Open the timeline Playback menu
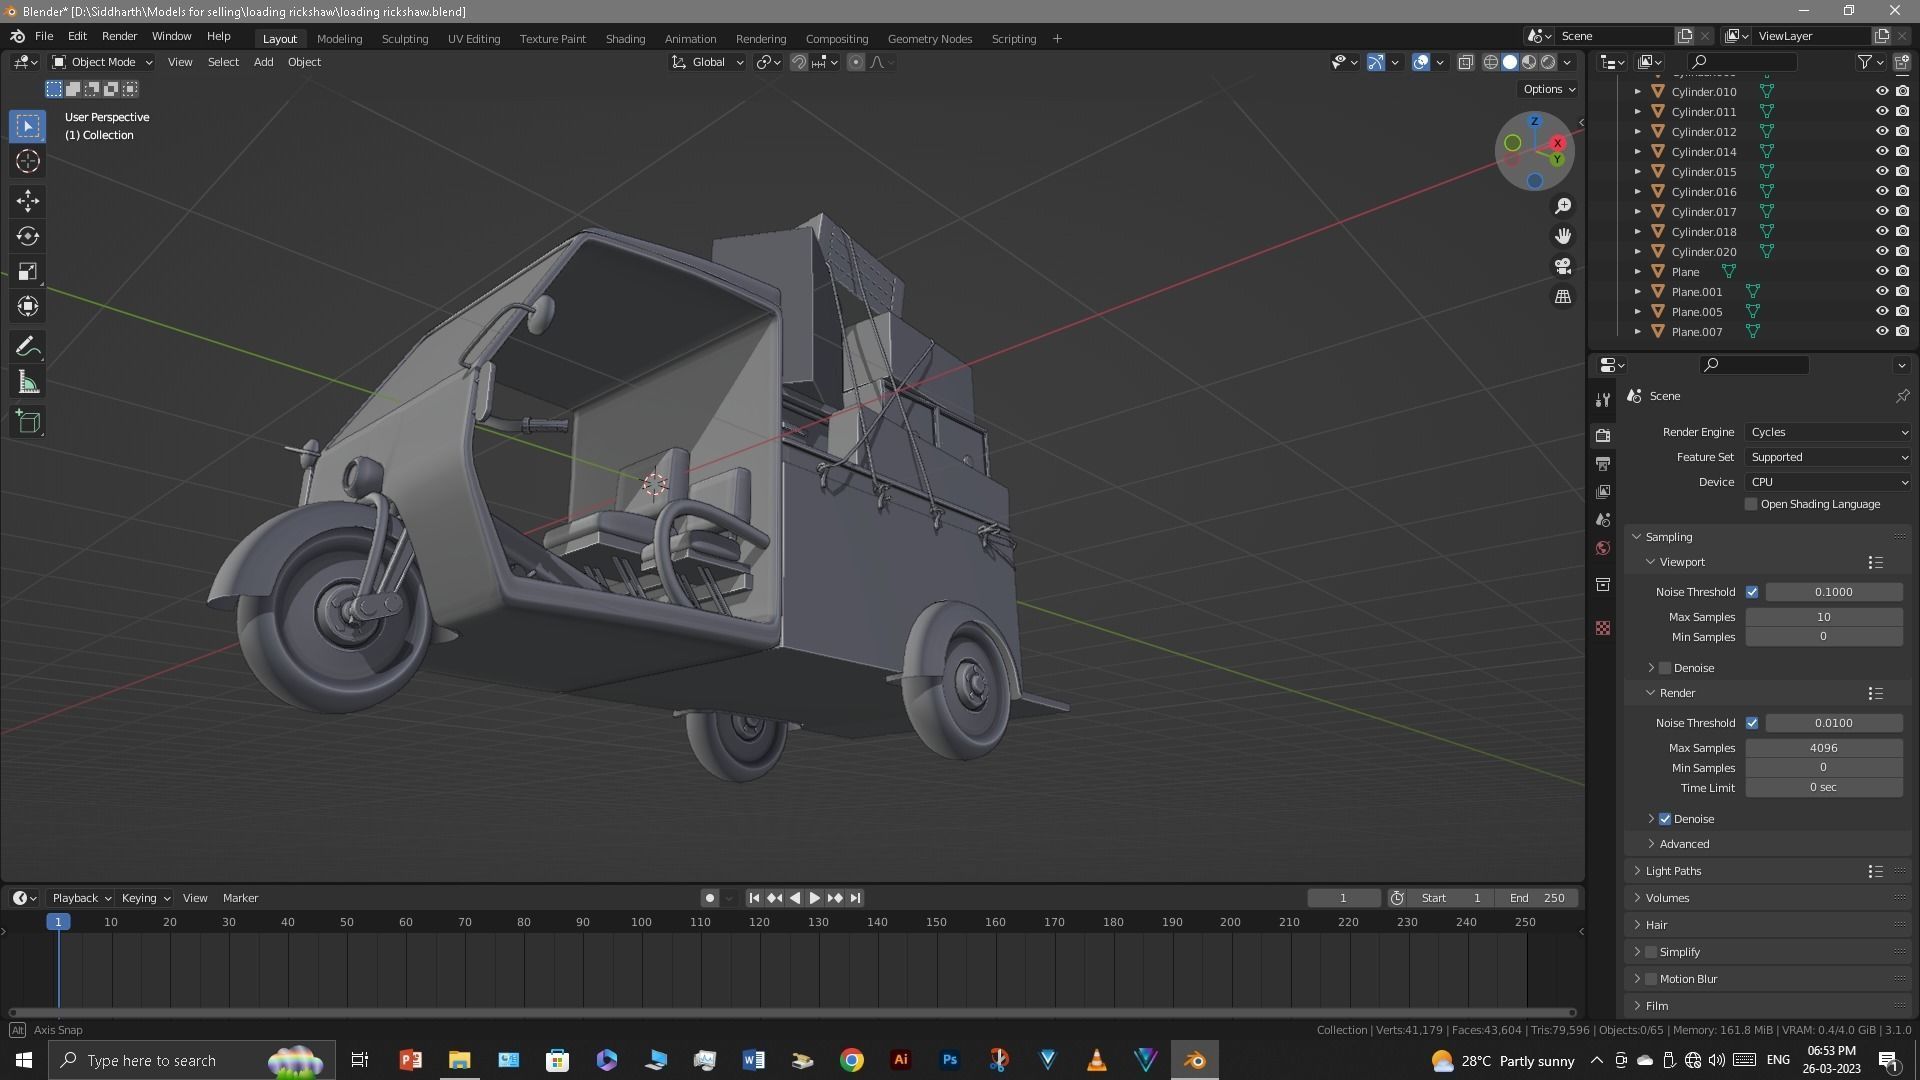 pos(81,898)
